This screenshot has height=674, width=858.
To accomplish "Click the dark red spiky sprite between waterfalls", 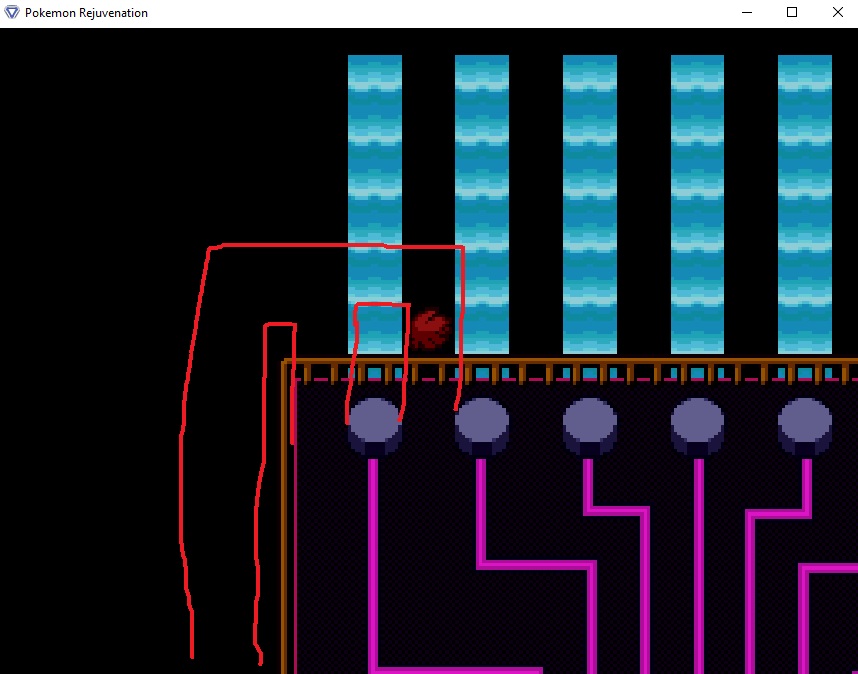I will (431, 329).
